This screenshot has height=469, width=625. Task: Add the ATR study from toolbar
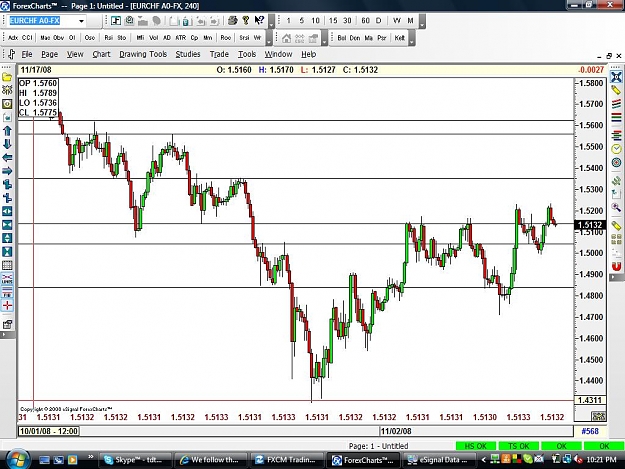tap(181, 38)
